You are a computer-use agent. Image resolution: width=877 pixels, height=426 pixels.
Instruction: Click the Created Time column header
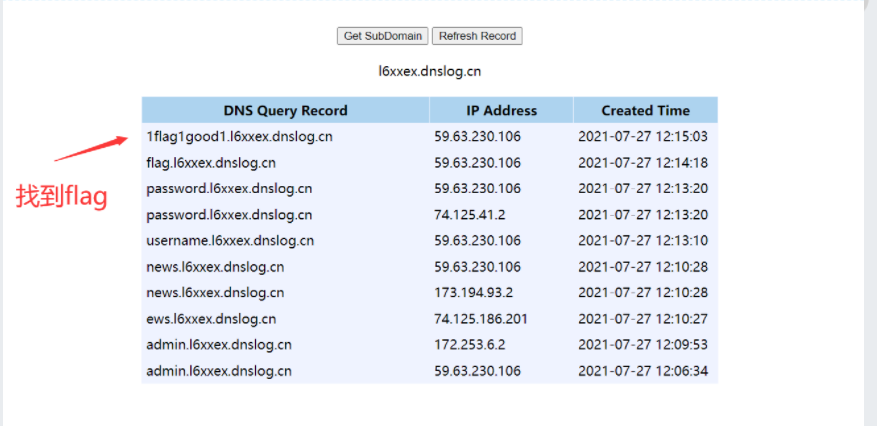(x=645, y=110)
